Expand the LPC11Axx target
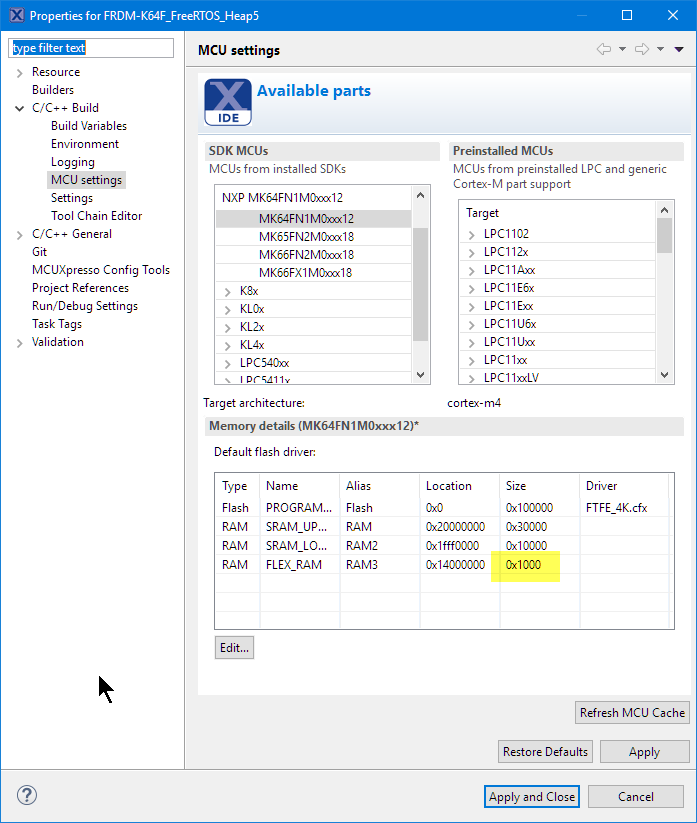The width and height of the screenshot is (697, 823). (x=471, y=271)
